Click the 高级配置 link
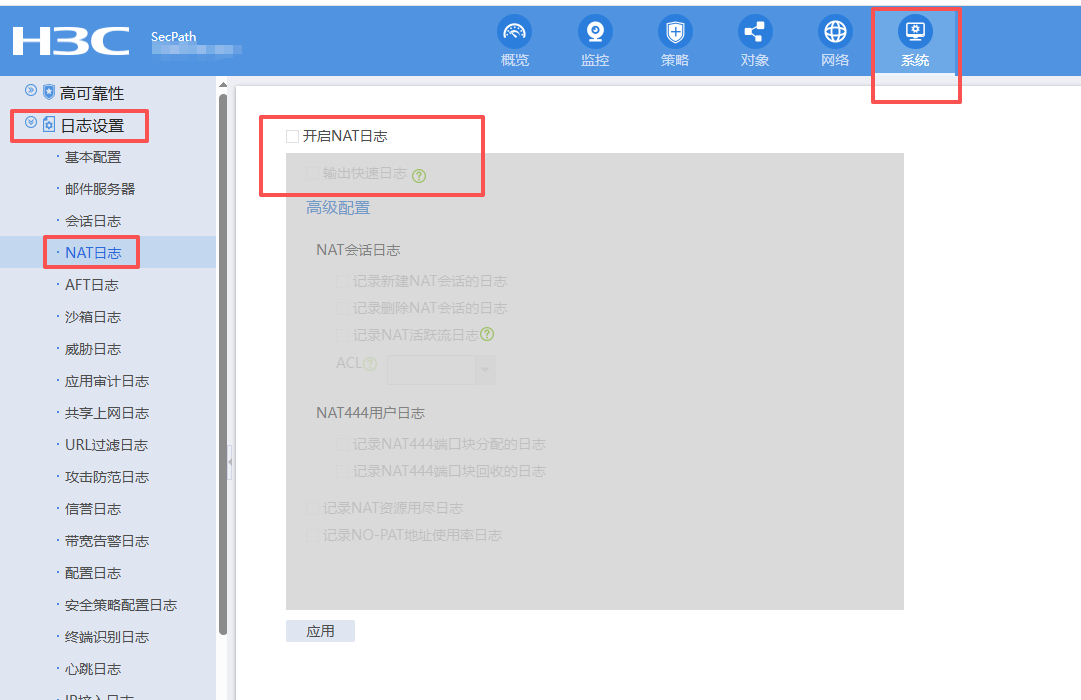This screenshot has width=1081, height=700. click(338, 208)
